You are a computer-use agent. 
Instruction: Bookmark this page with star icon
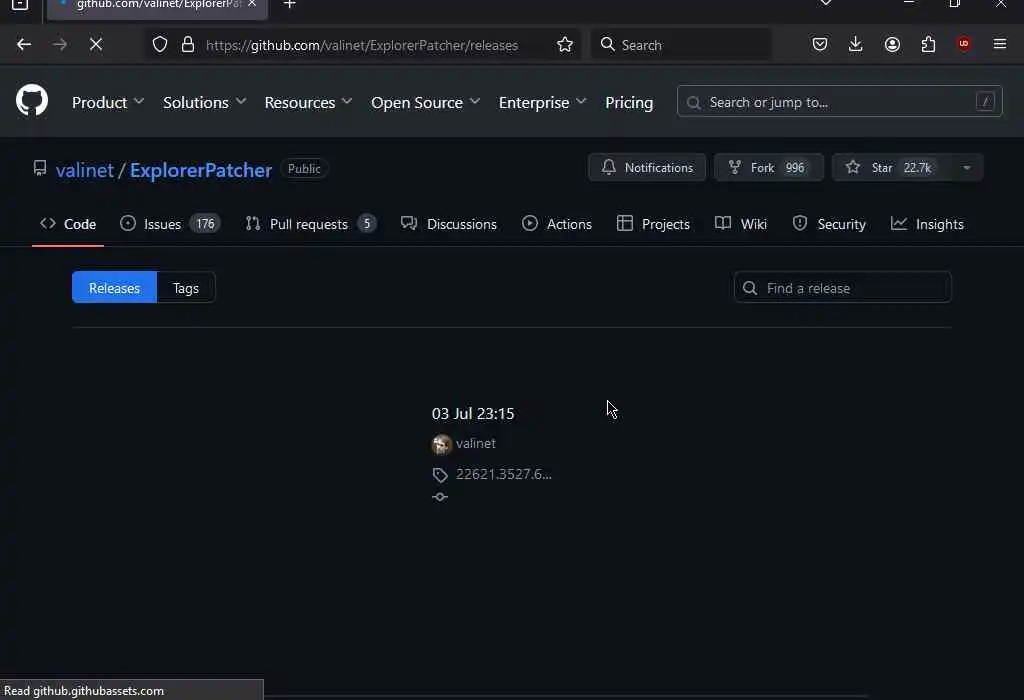pos(565,44)
